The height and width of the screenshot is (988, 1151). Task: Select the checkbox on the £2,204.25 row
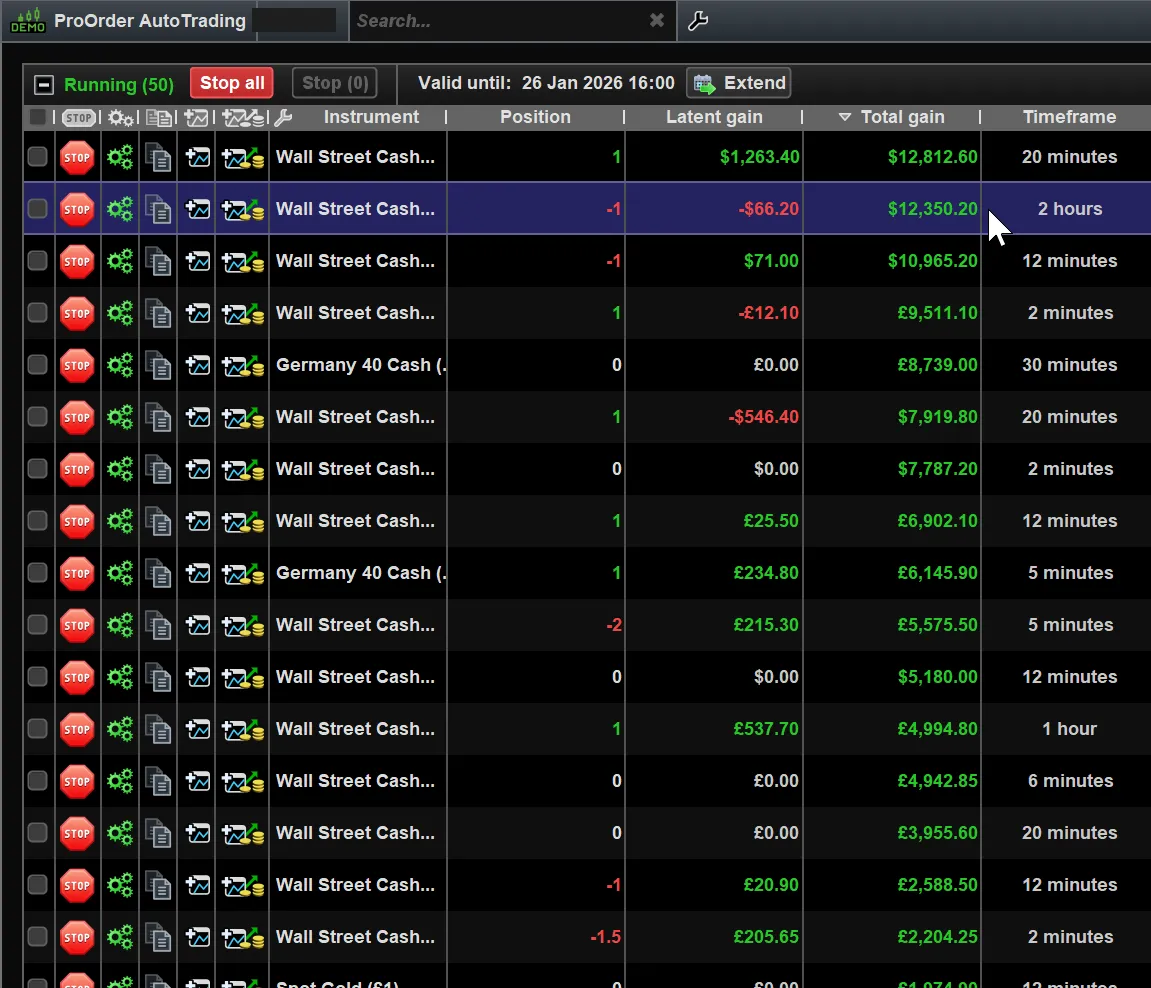click(38, 937)
